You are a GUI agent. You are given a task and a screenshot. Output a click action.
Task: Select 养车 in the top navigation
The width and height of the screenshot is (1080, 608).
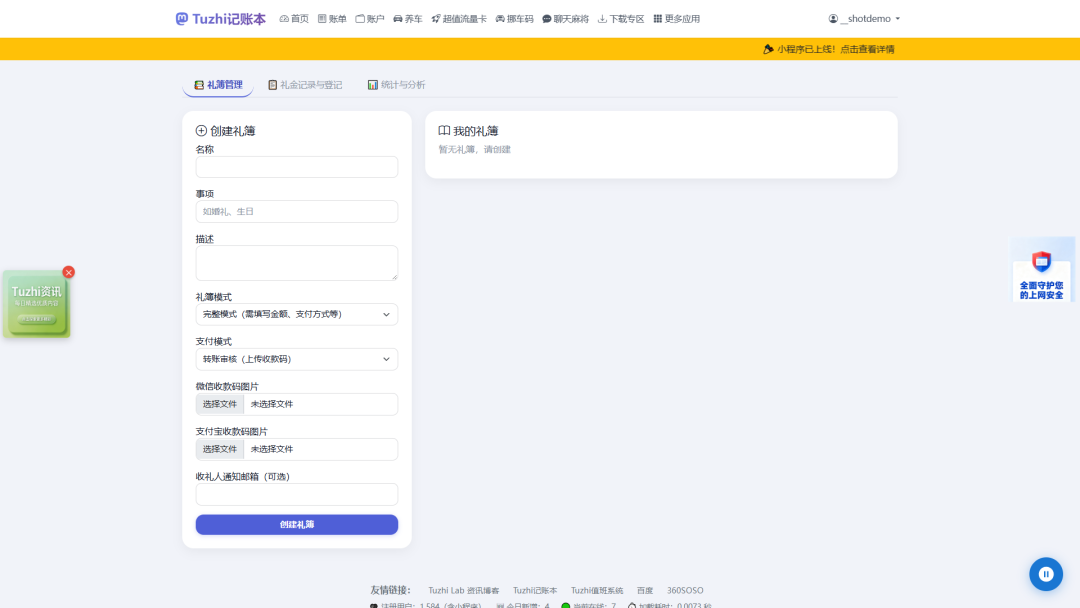408,19
